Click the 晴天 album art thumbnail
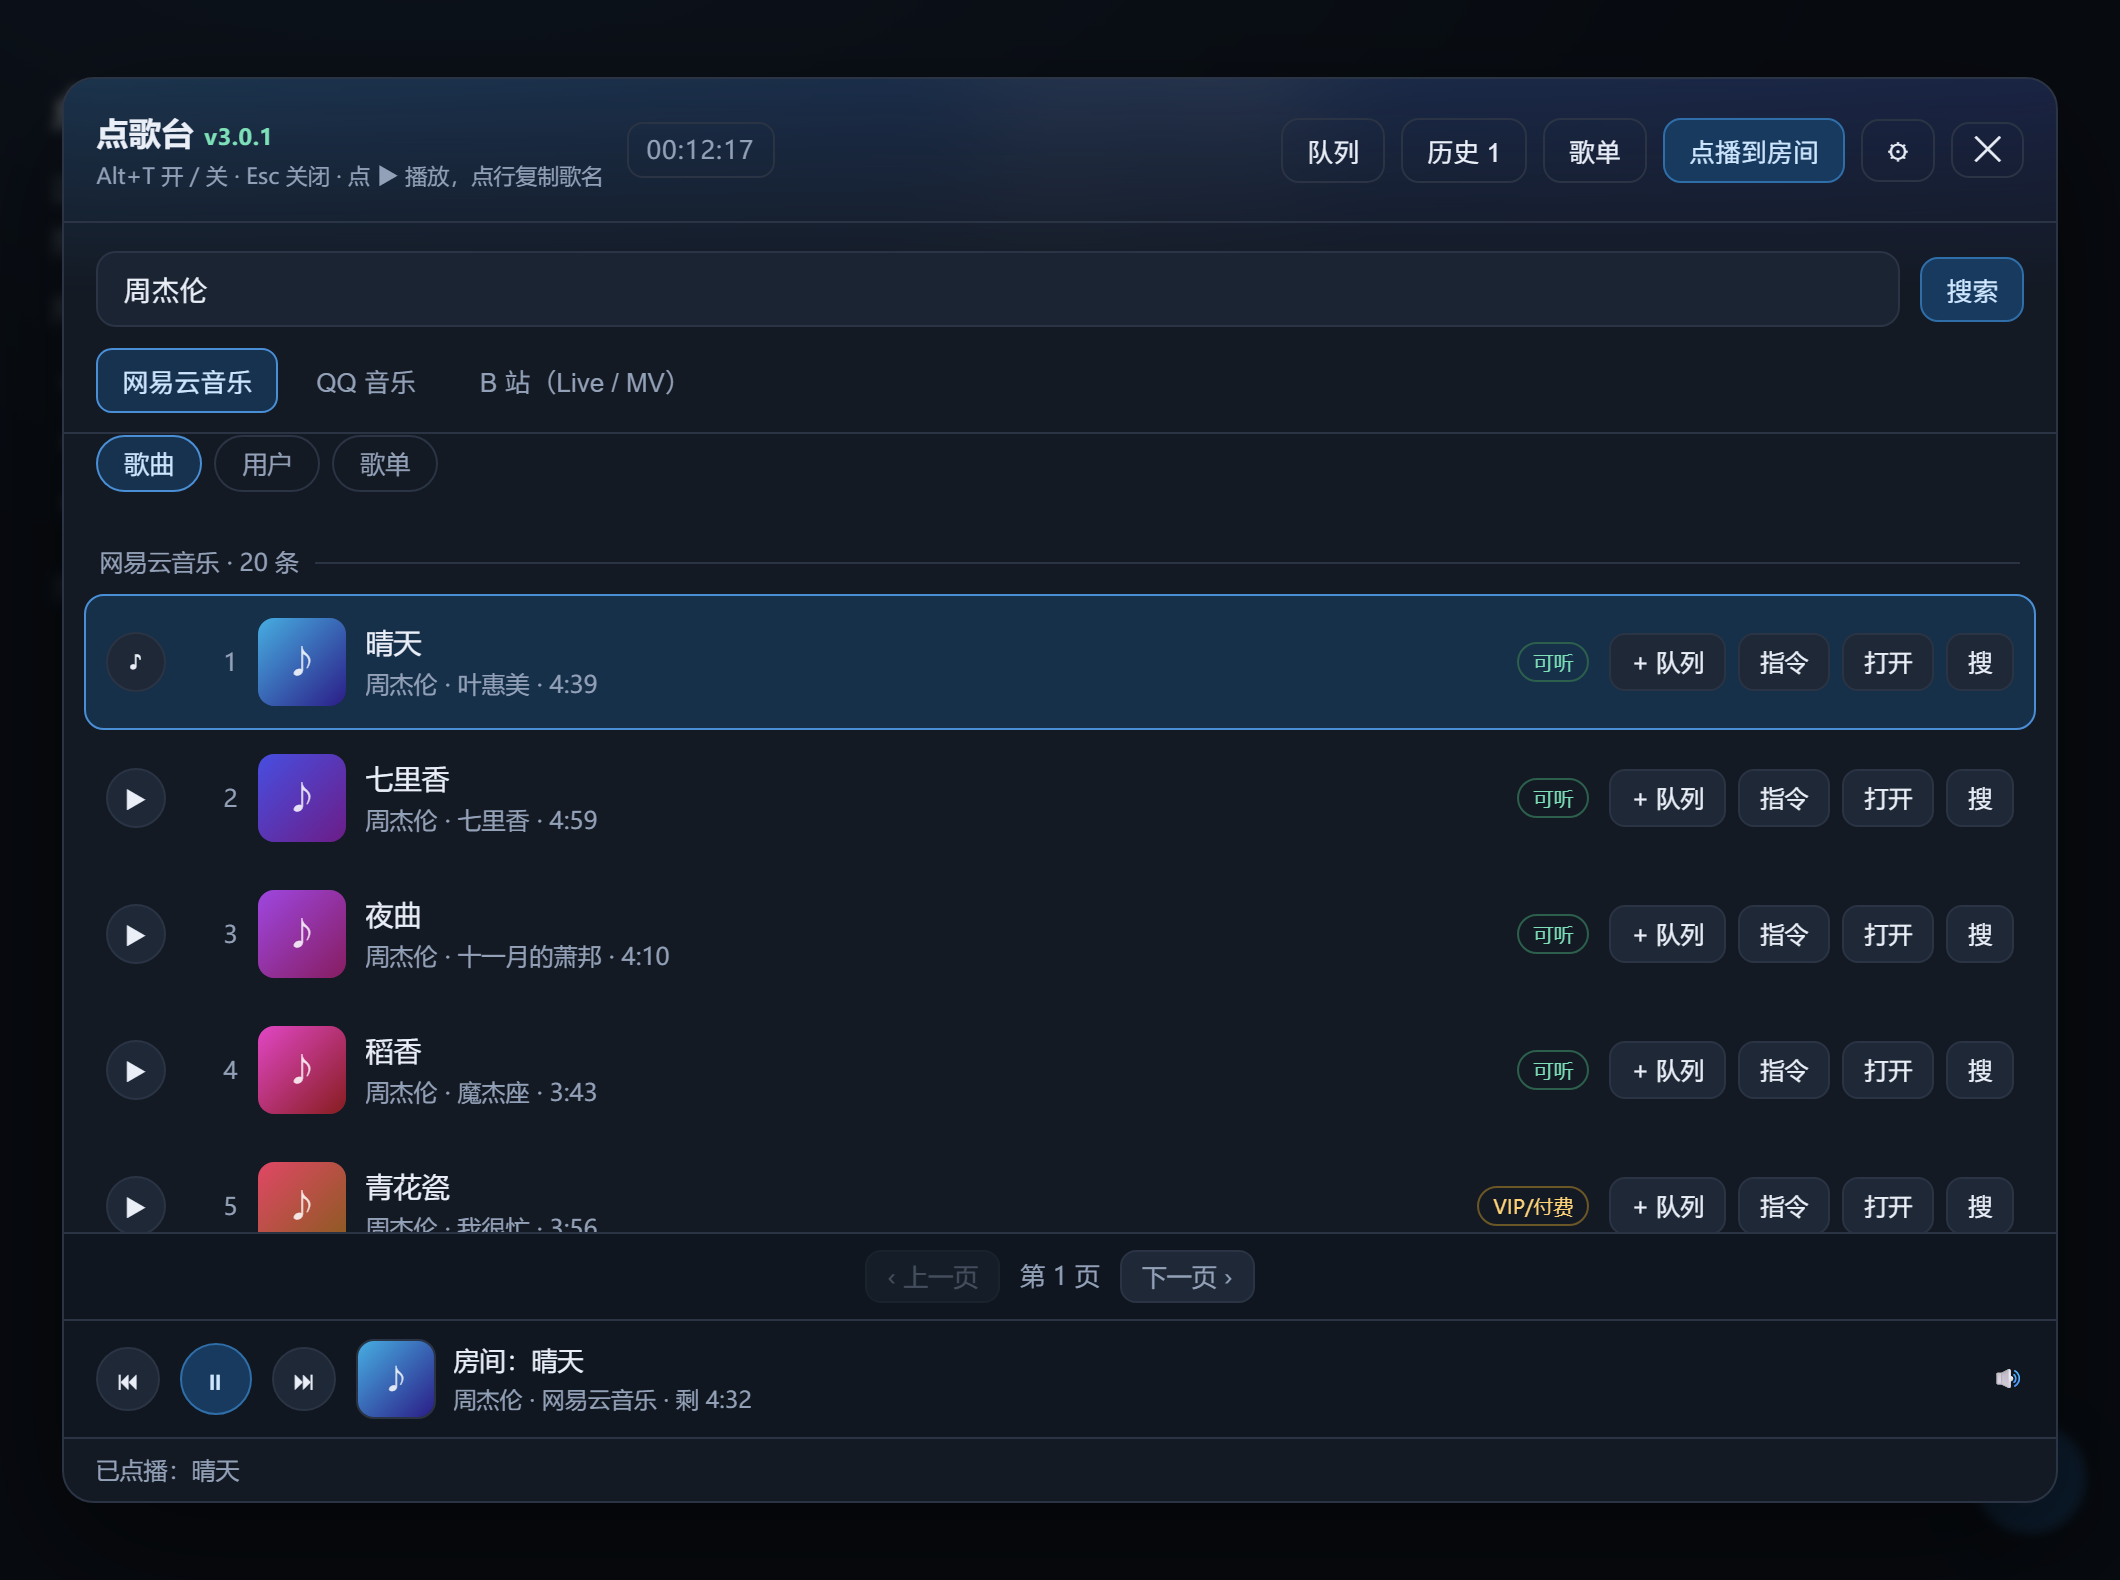Viewport: 2120px width, 1580px height. tap(302, 662)
